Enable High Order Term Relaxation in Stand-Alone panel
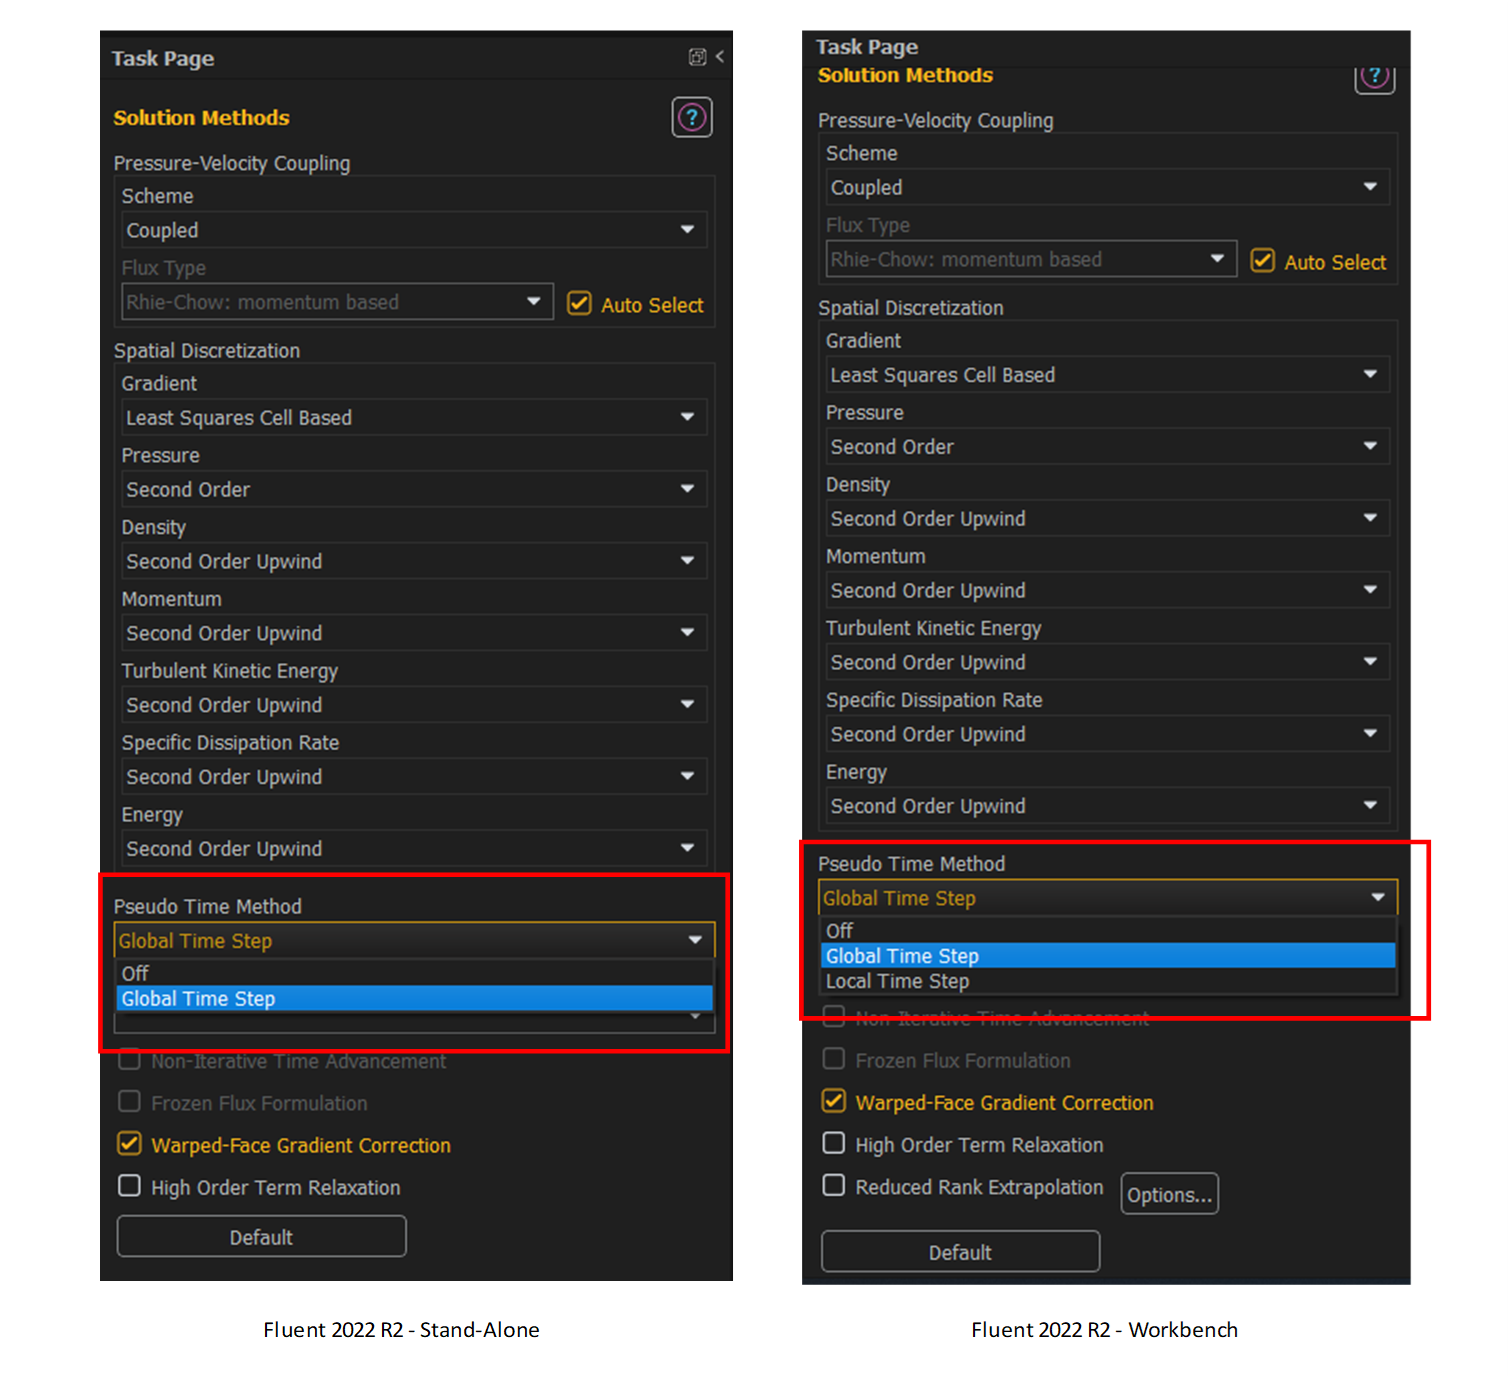Image resolution: width=1508 pixels, height=1377 pixels. coord(130,1186)
